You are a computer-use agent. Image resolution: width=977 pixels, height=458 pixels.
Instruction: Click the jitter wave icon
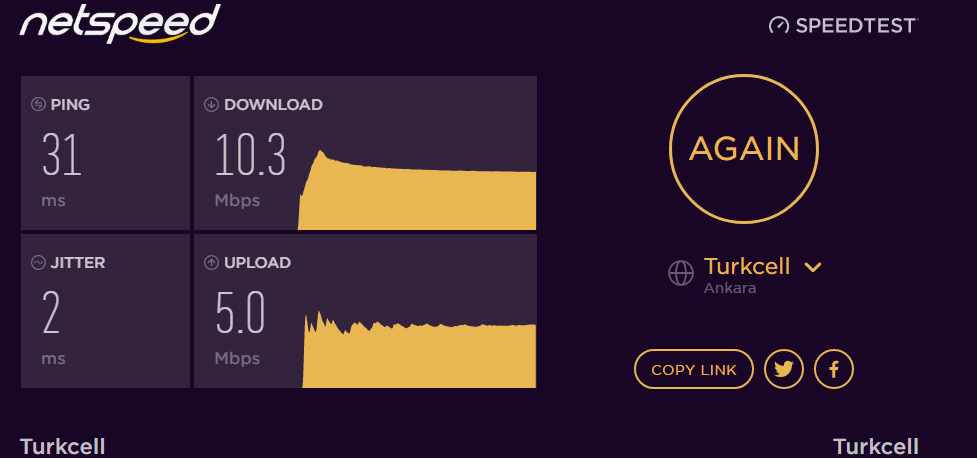pyautogui.click(x=38, y=263)
